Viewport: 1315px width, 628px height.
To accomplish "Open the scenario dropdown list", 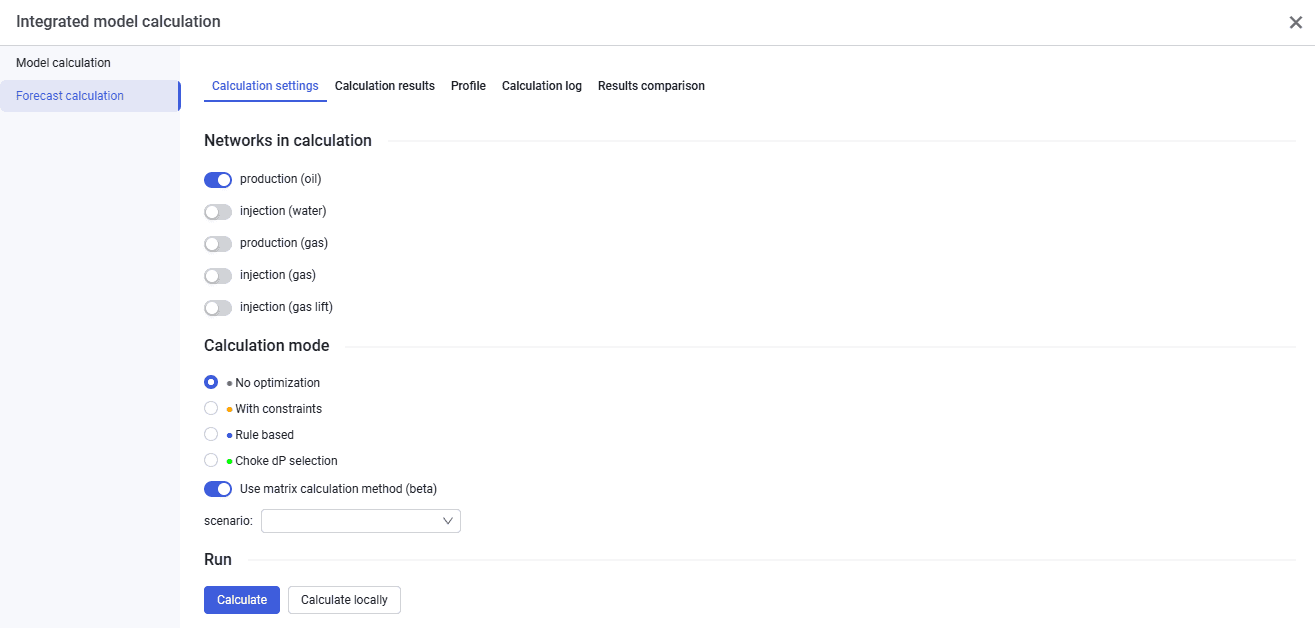I will pos(360,521).
